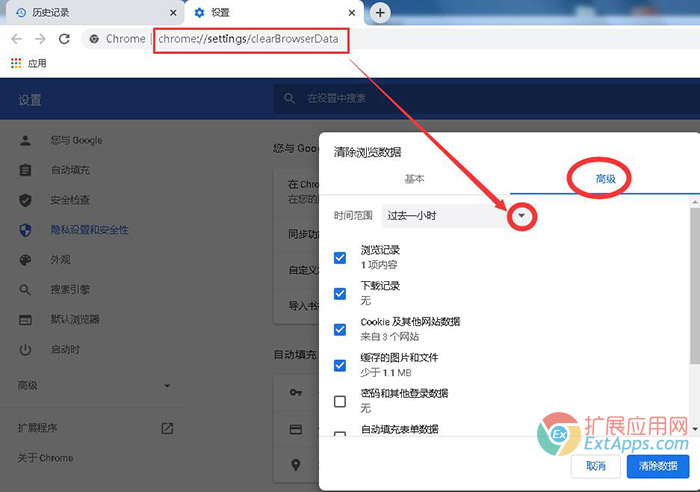Expand the 高级 section in the sidebar
The height and width of the screenshot is (492, 700).
pos(94,385)
